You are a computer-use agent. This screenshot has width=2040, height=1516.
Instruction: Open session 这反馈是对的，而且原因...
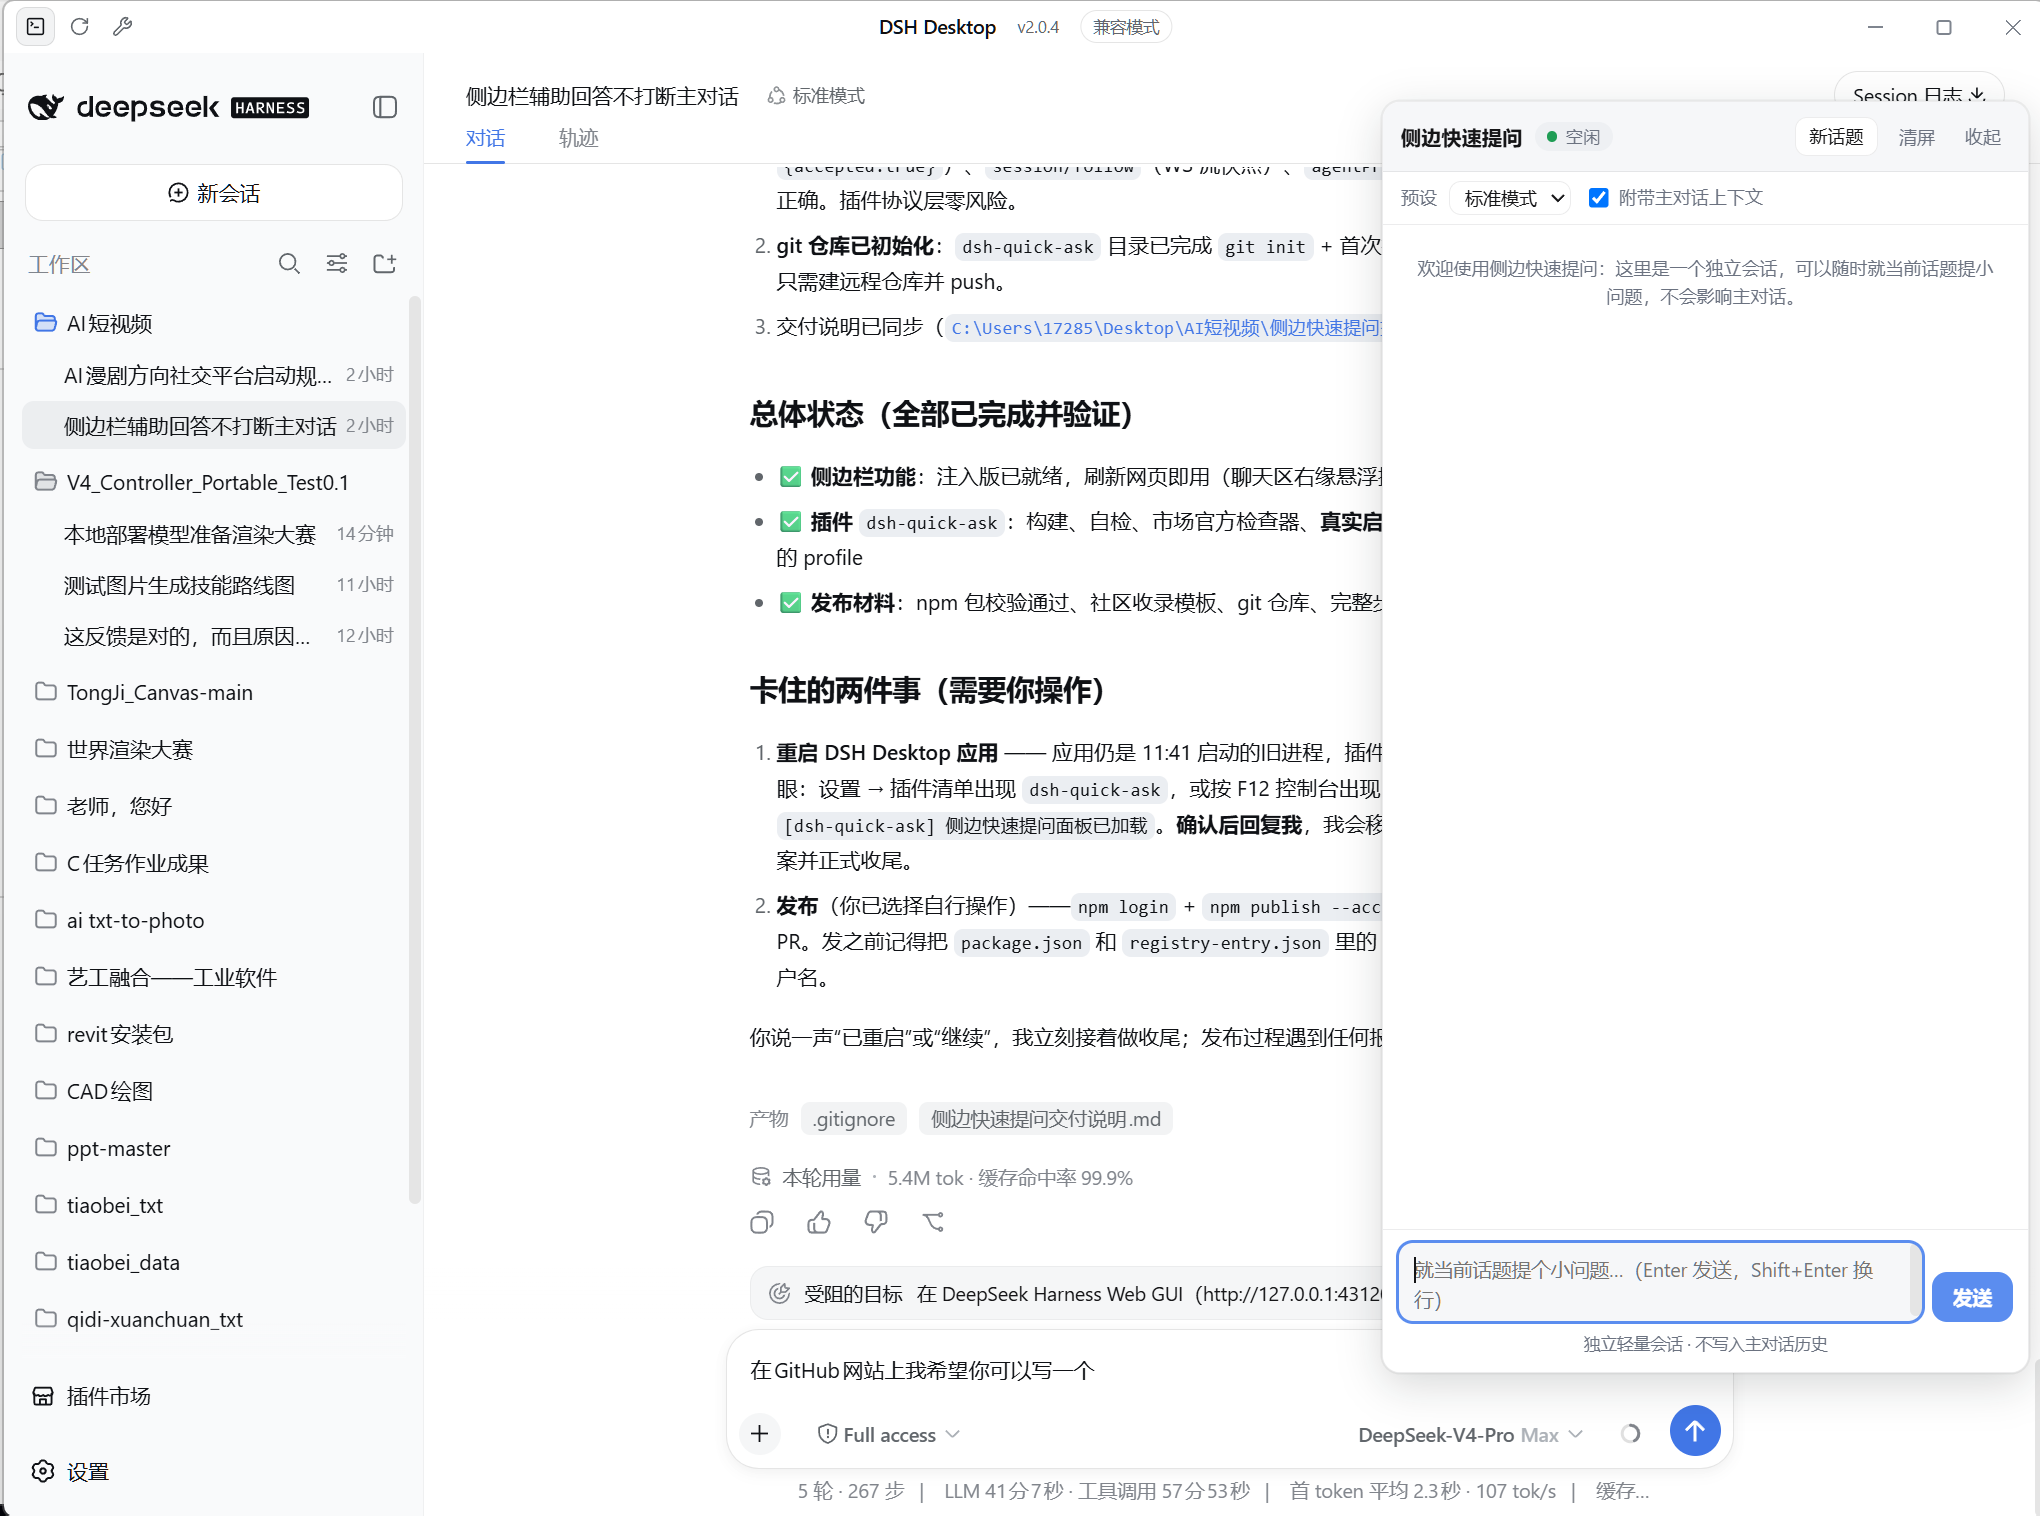coord(214,636)
